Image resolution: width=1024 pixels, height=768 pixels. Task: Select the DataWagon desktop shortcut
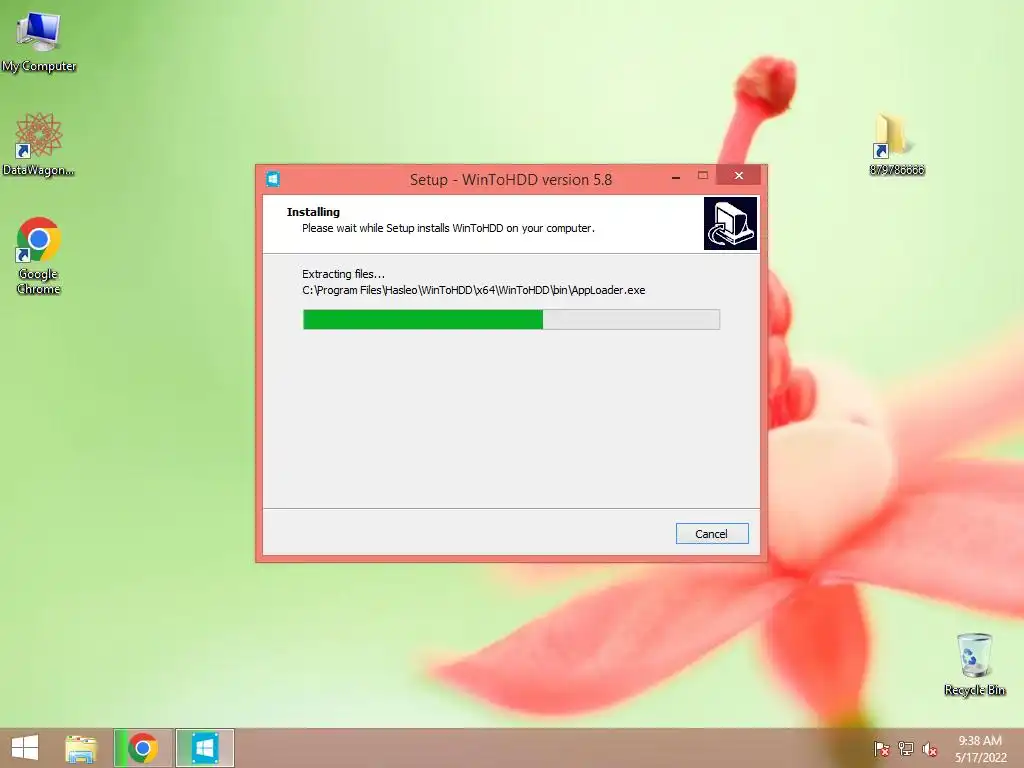tap(39, 144)
